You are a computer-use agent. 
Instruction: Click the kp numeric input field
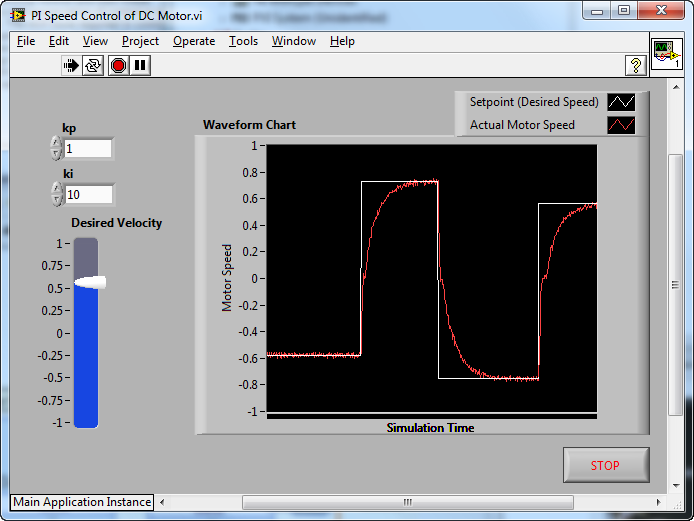[88, 149]
